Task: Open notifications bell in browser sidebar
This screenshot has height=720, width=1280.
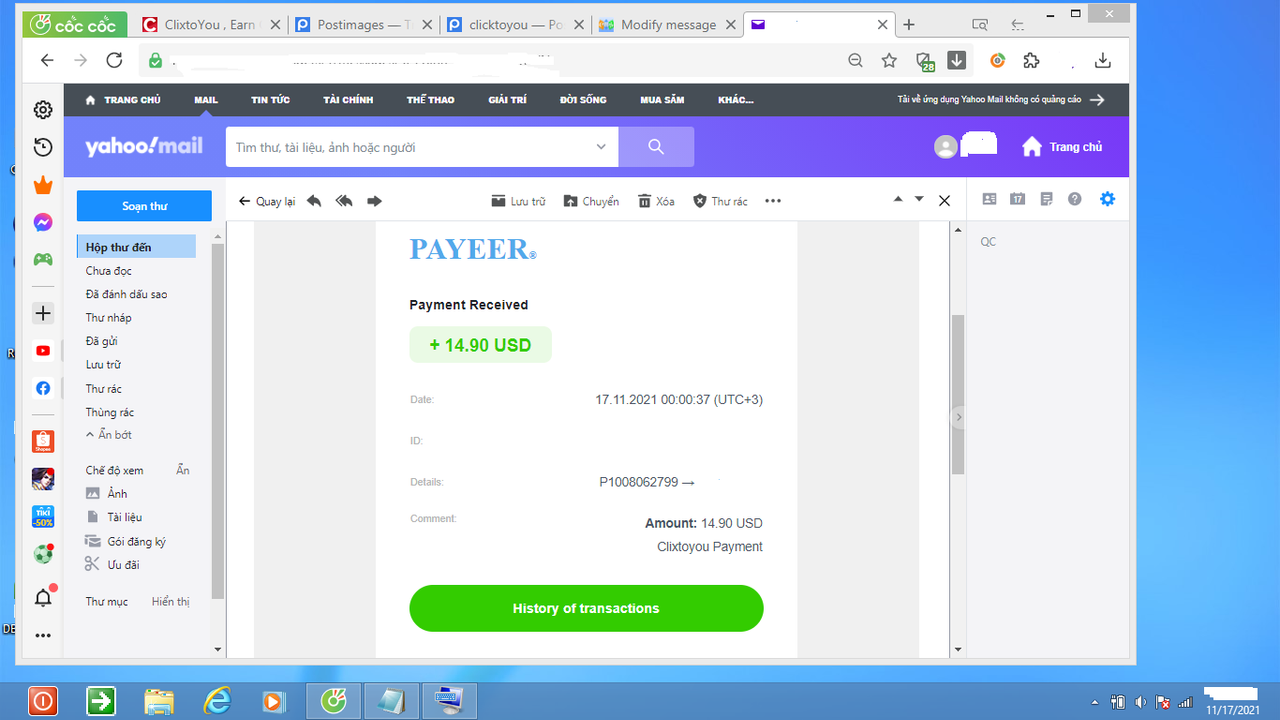Action: point(43,598)
